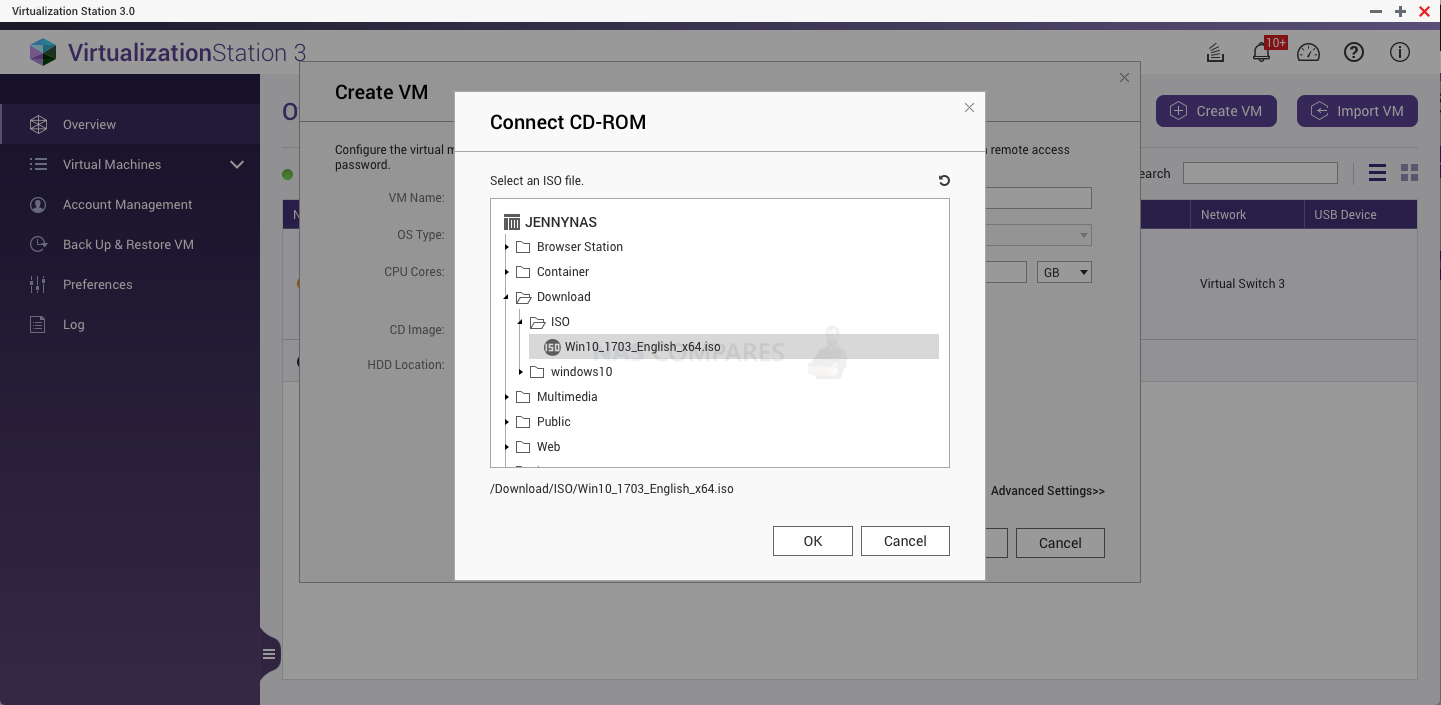Open the resource monitor gauge icon
The image size is (1441, 705).
1308,53
